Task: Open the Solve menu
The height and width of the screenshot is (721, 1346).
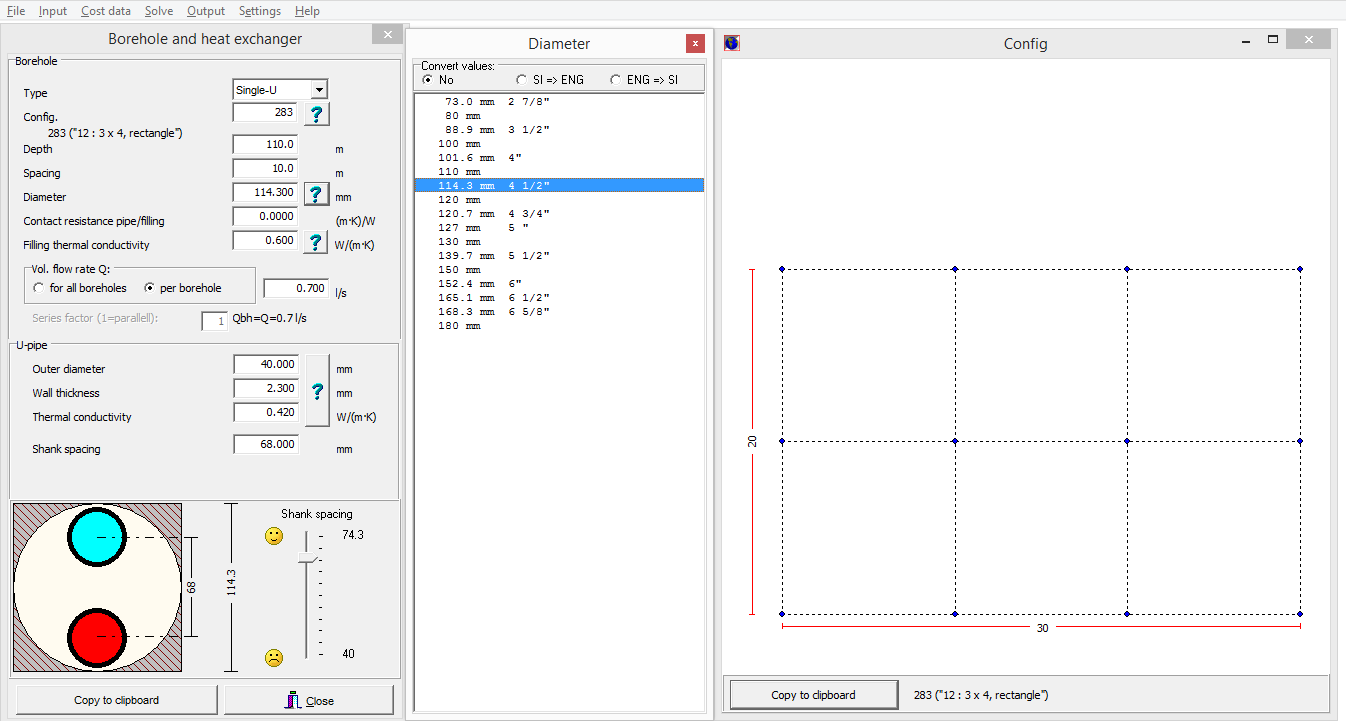Action: [159, 11]
